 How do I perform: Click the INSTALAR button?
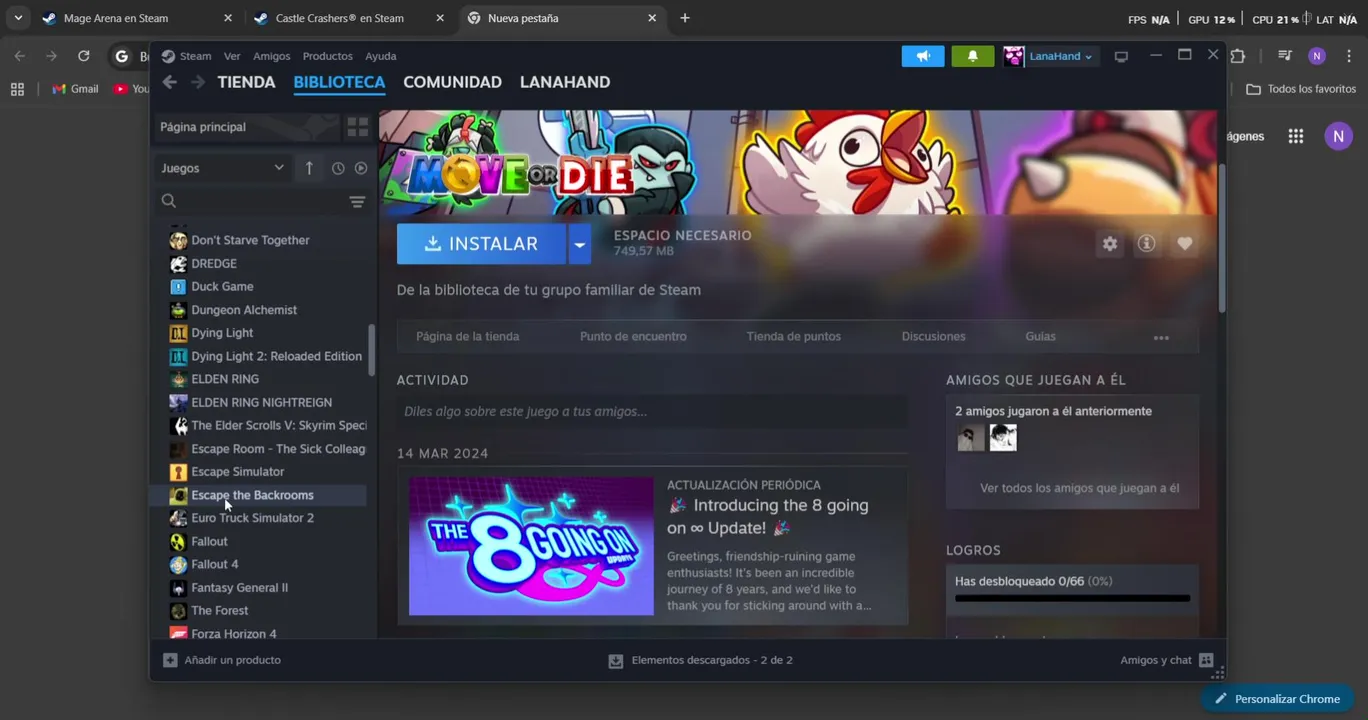[x=482, y=244]
